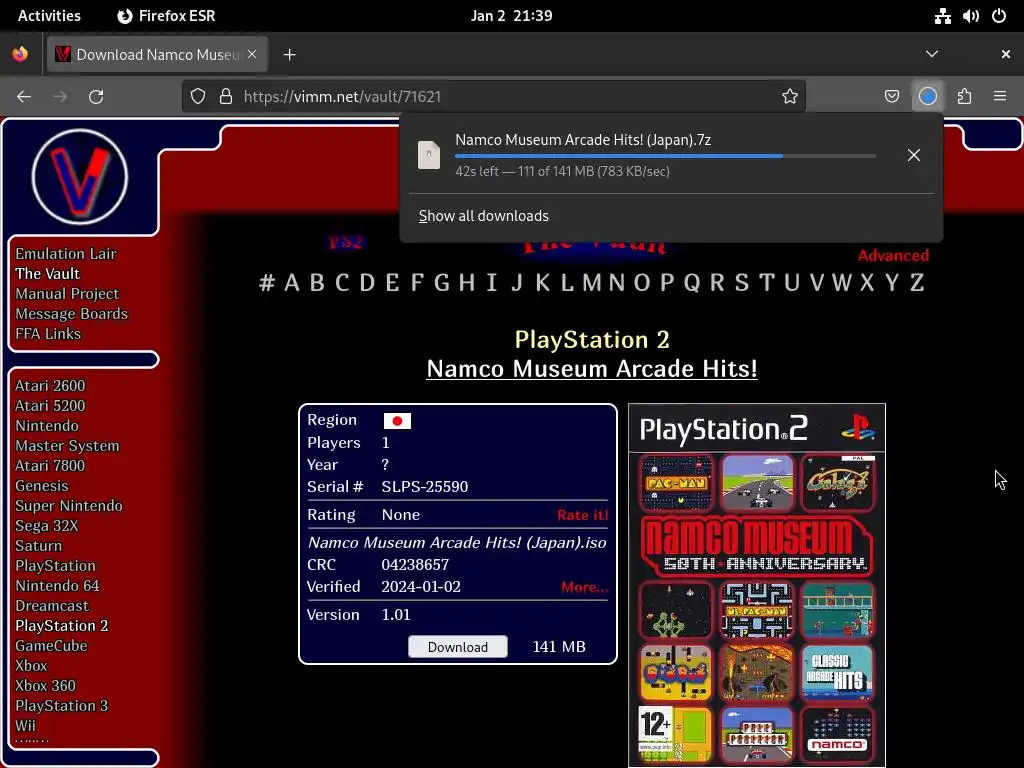Click Show all downloads
Image resolution: width=1024 pixels, height=768 pixels.
(x=483, y=216)
